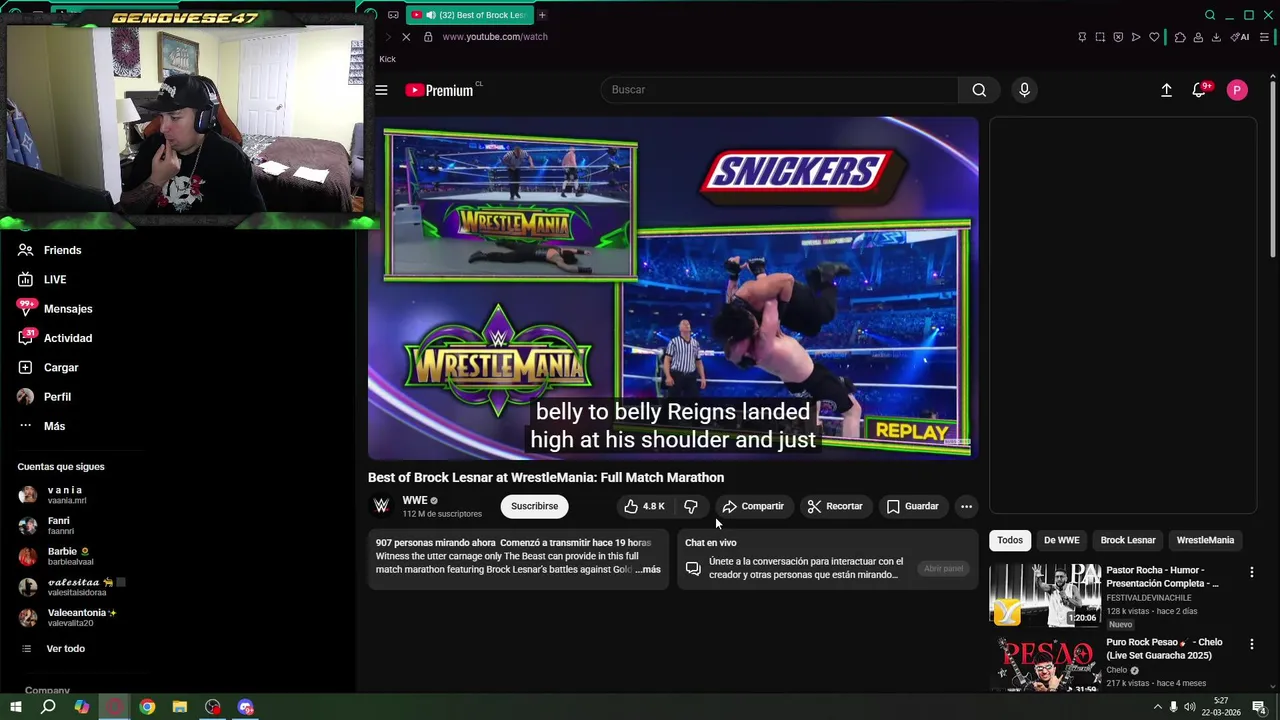The width and height of the screenshot is (1280, 720).
Task: Open File Explorer from taskbar
Action: point(180,707)
